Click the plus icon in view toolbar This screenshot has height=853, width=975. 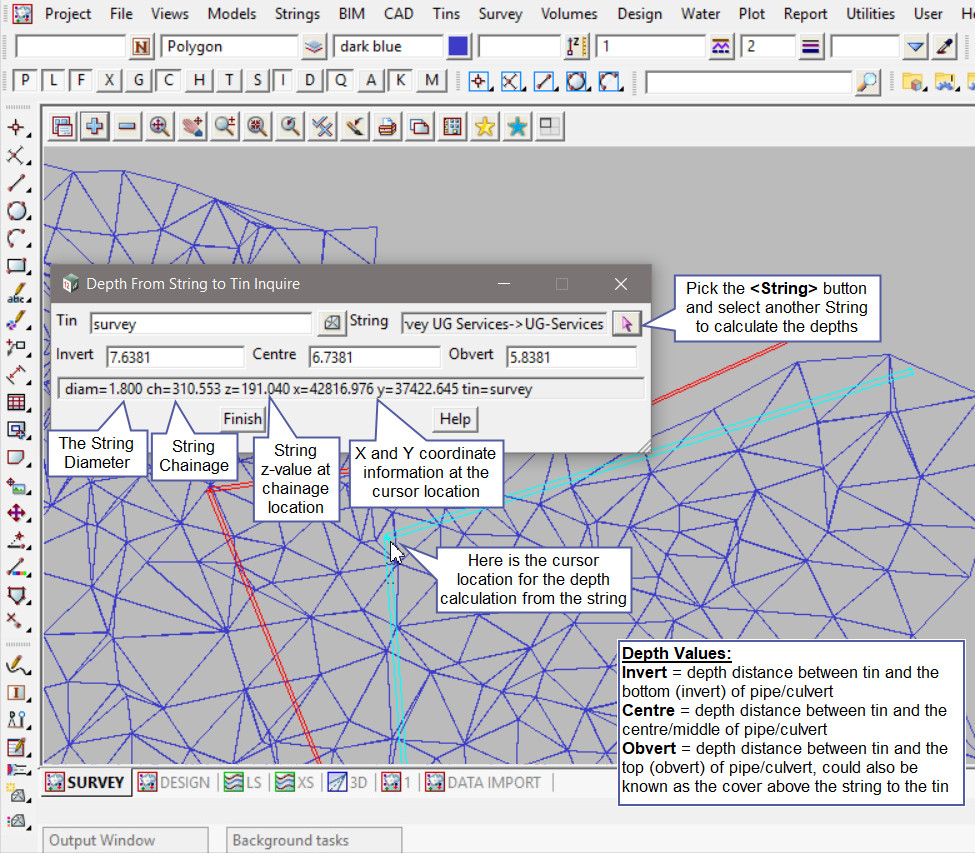click(94, 126)
